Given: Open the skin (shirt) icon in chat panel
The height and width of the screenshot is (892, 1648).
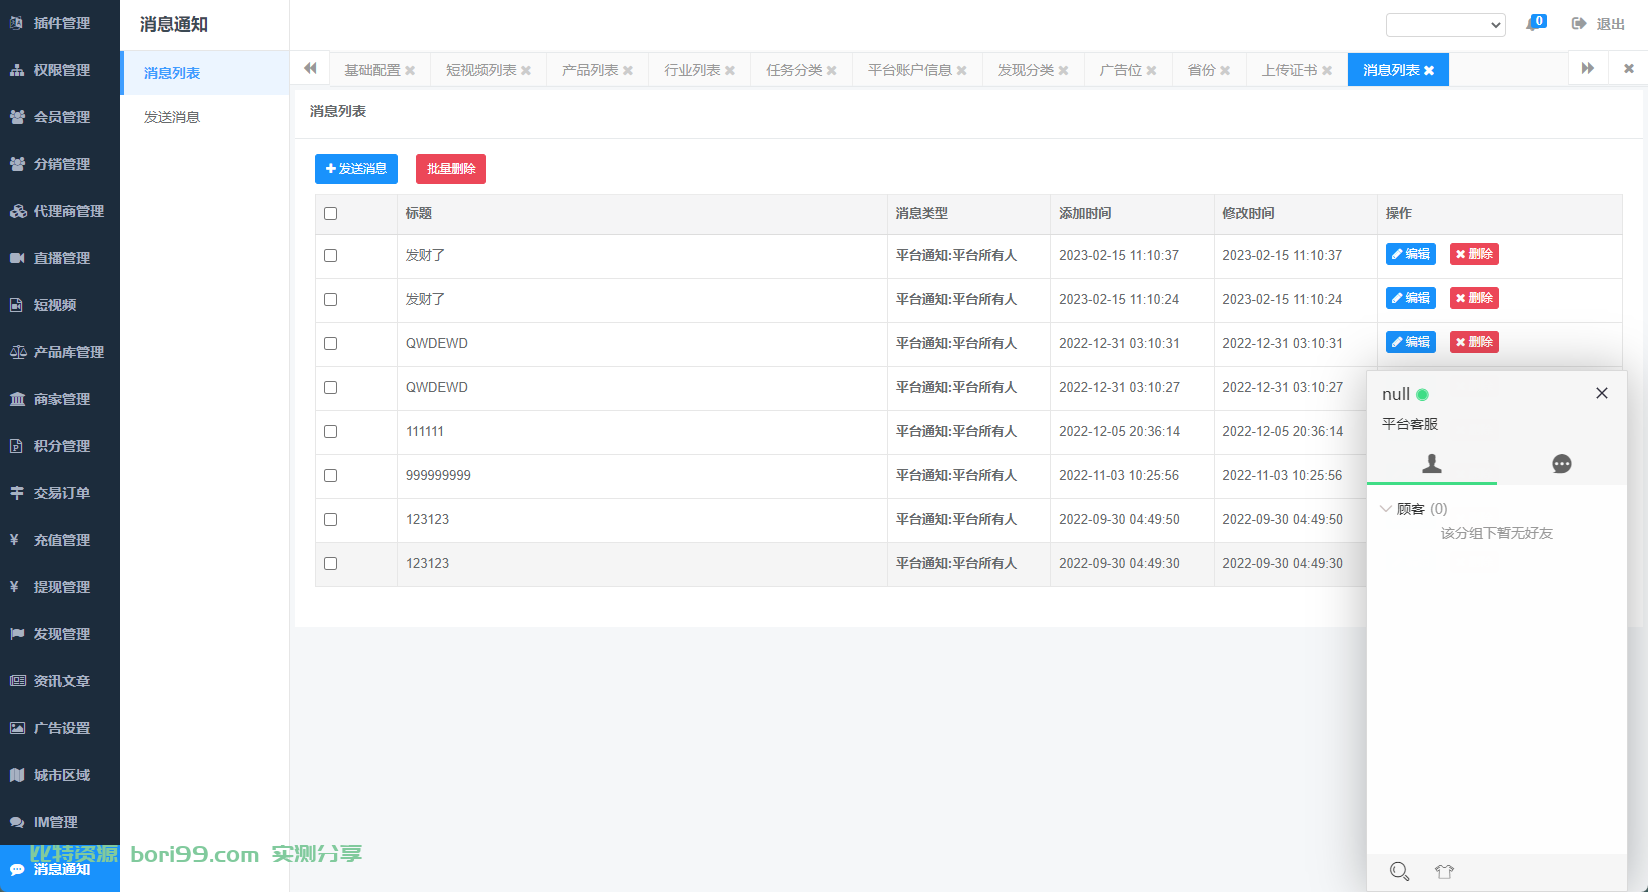Looking at the screenshot, I should click(x=1444, y=871).
